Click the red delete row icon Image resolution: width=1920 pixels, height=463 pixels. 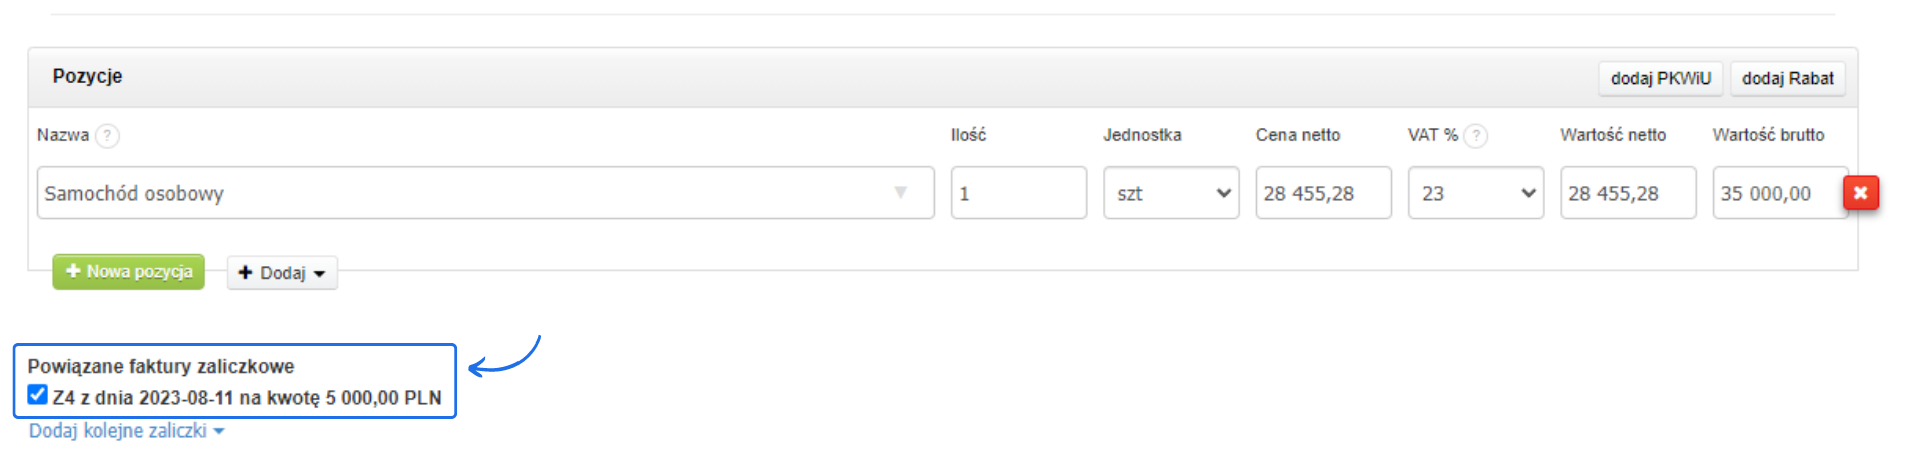(1860, 193)
